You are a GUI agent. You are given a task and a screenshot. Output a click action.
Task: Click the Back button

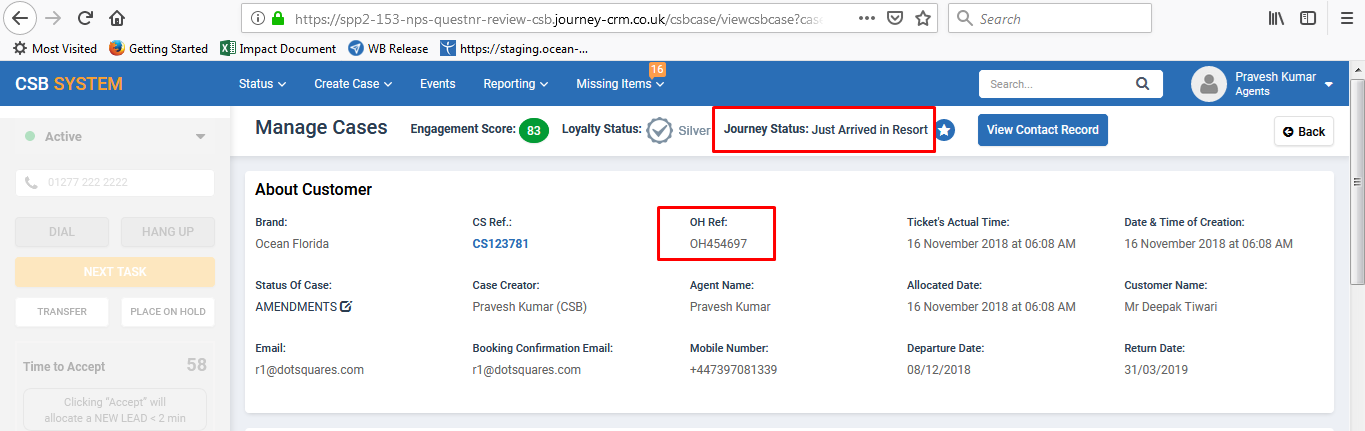point(1303,131)
